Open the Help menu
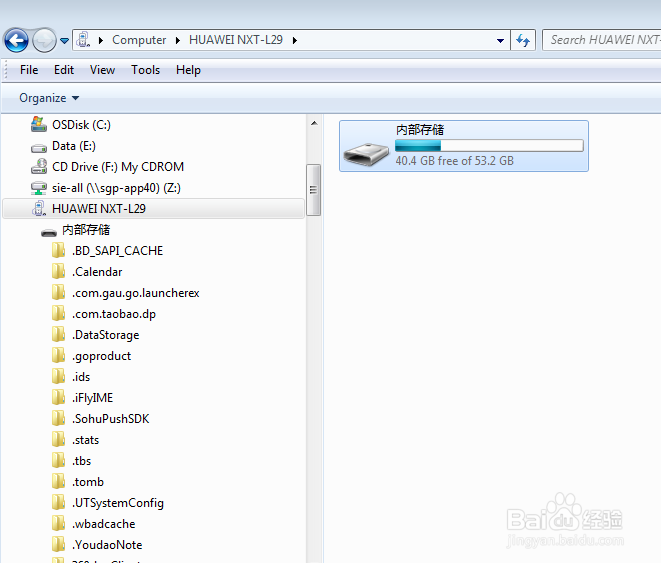The height and width of the screenshot is (563, 661). [x=188, y=70]
